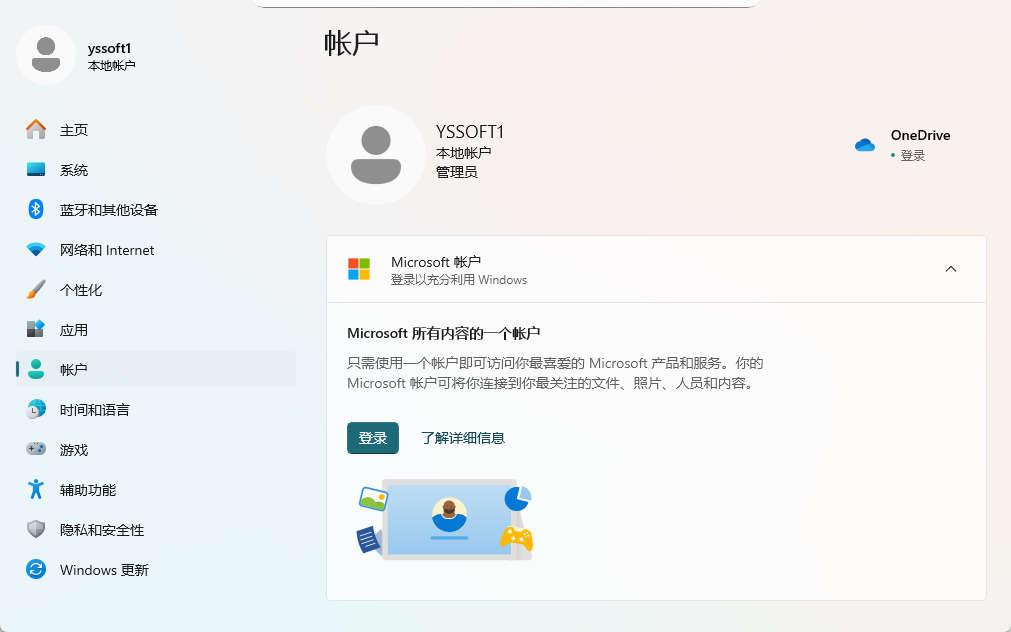Image resolution: width=1011 pixels, height=632 pixels.
Task: Click the gamepad icon for 游戏
Action: pyautogui.click(x=36, y=448)
